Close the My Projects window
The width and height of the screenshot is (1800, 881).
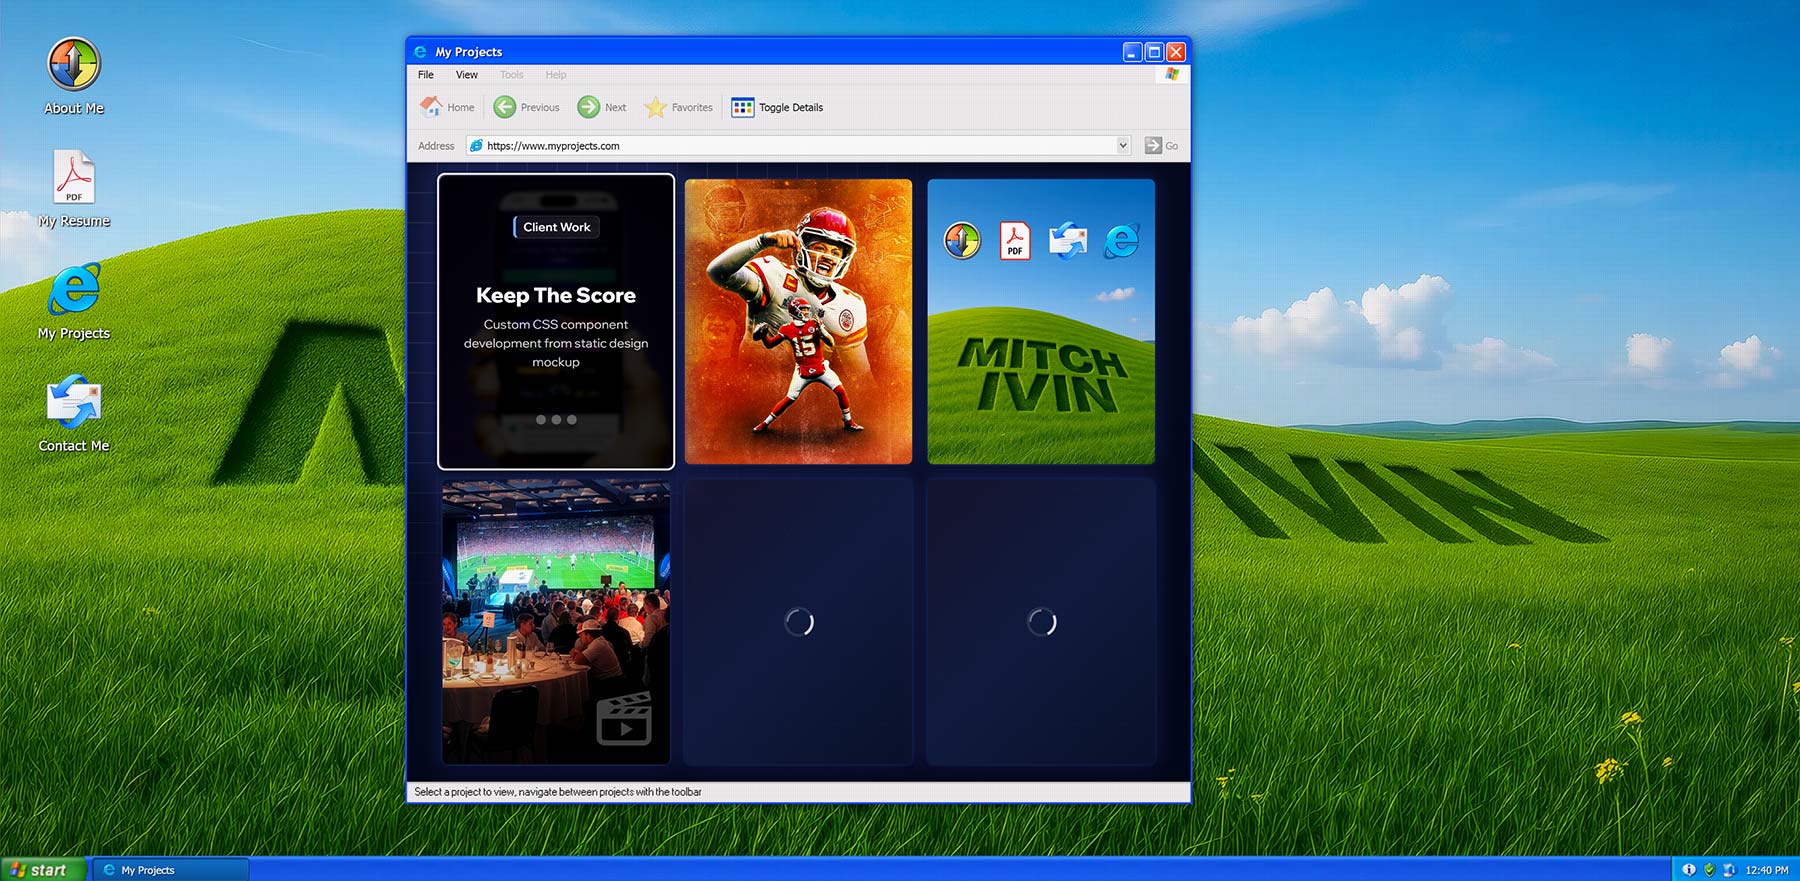coord(1176,52)
